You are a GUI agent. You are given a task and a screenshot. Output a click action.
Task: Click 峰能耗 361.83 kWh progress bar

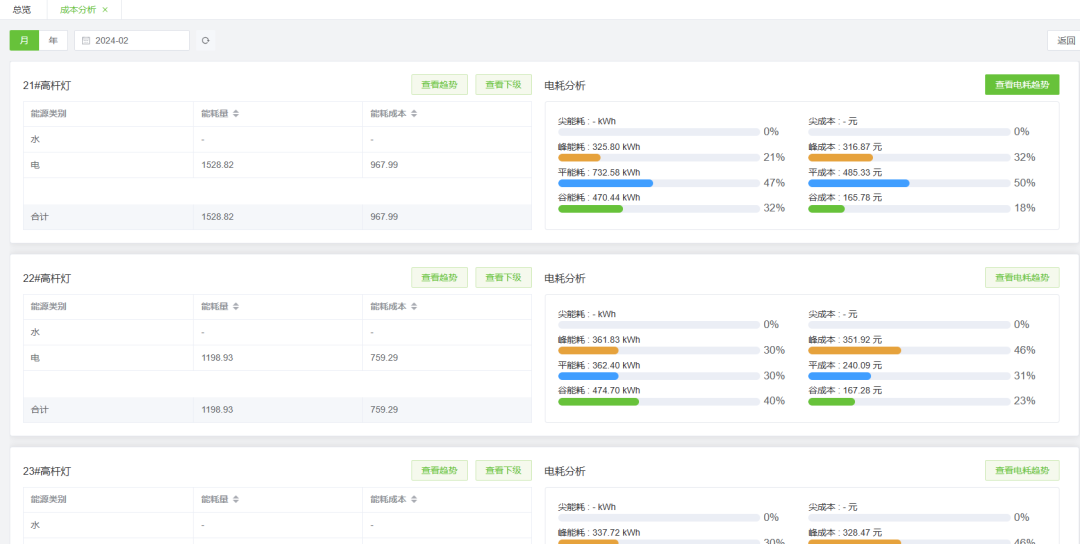coord(659,351)
